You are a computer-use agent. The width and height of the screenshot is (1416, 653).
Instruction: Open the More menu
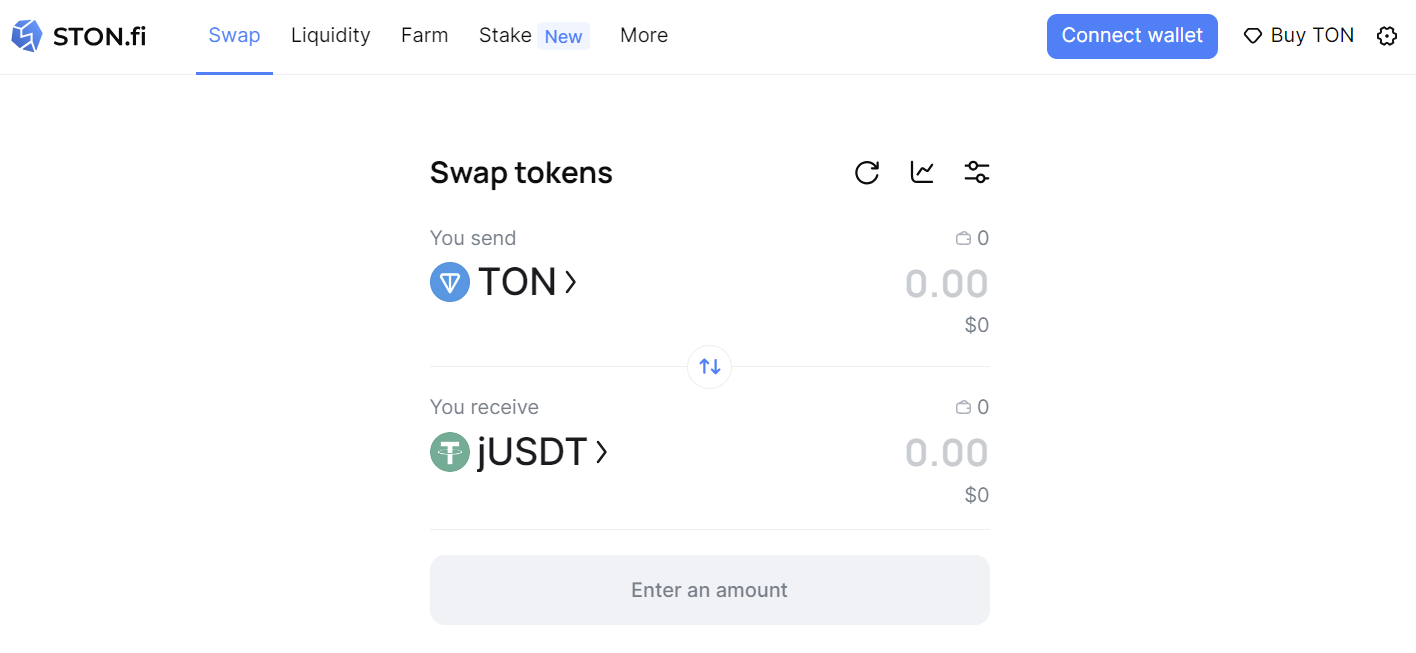(644, 36)
